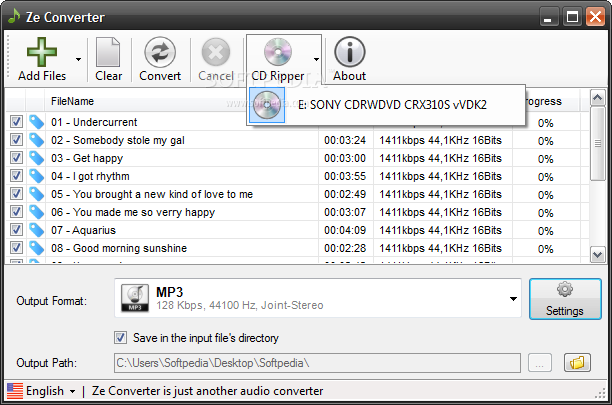Click the CD Ripper disc icon

coord(278,52)
